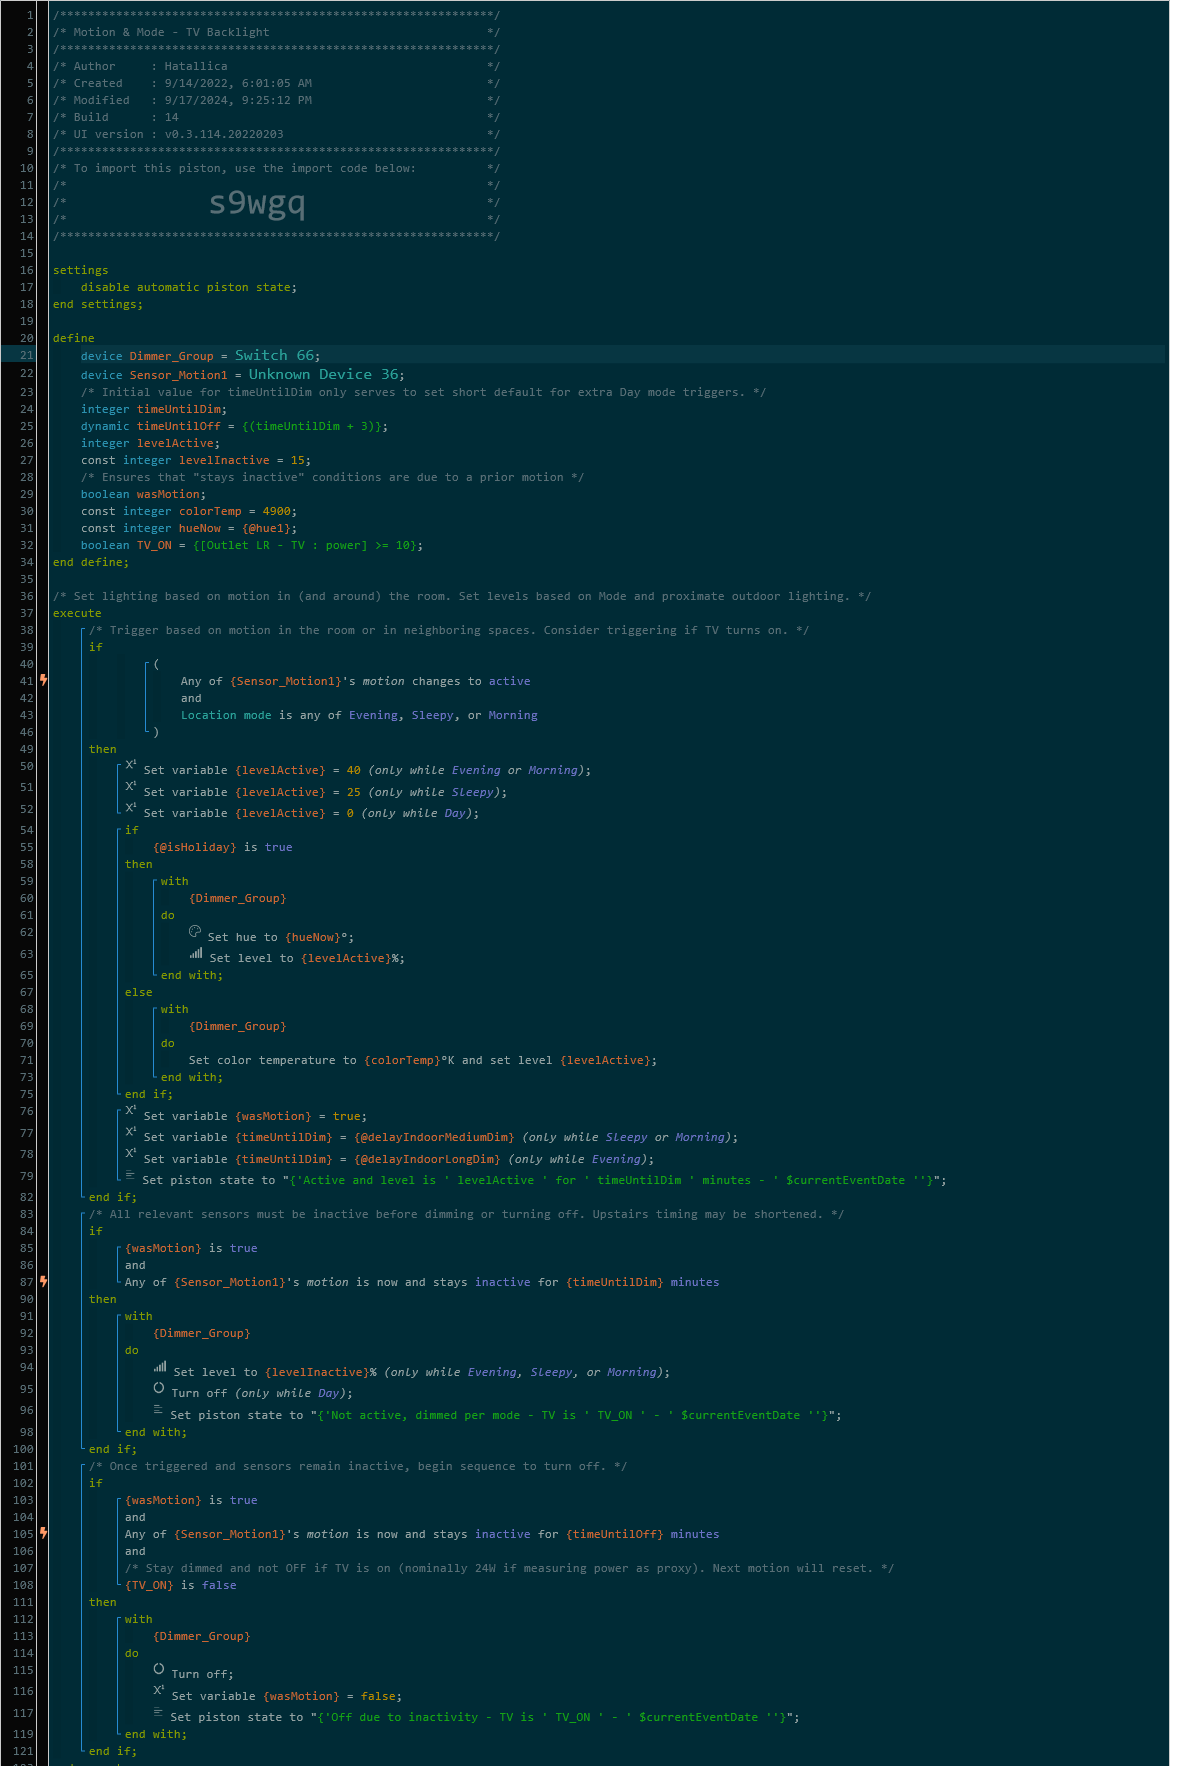Screen dimensions: 1178x1766
Task: Edit the Set color temperature statement
Action: [422, 1060]
